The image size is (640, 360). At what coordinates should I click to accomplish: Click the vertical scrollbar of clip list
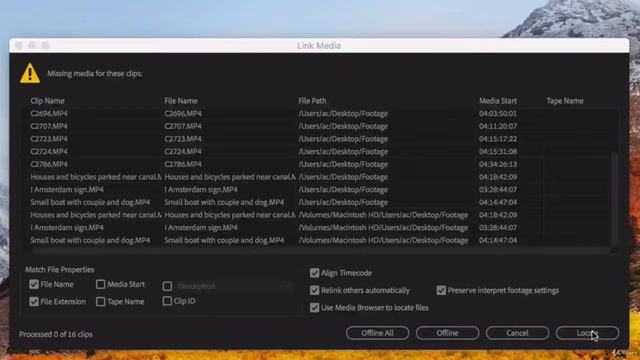click(614, 198)
